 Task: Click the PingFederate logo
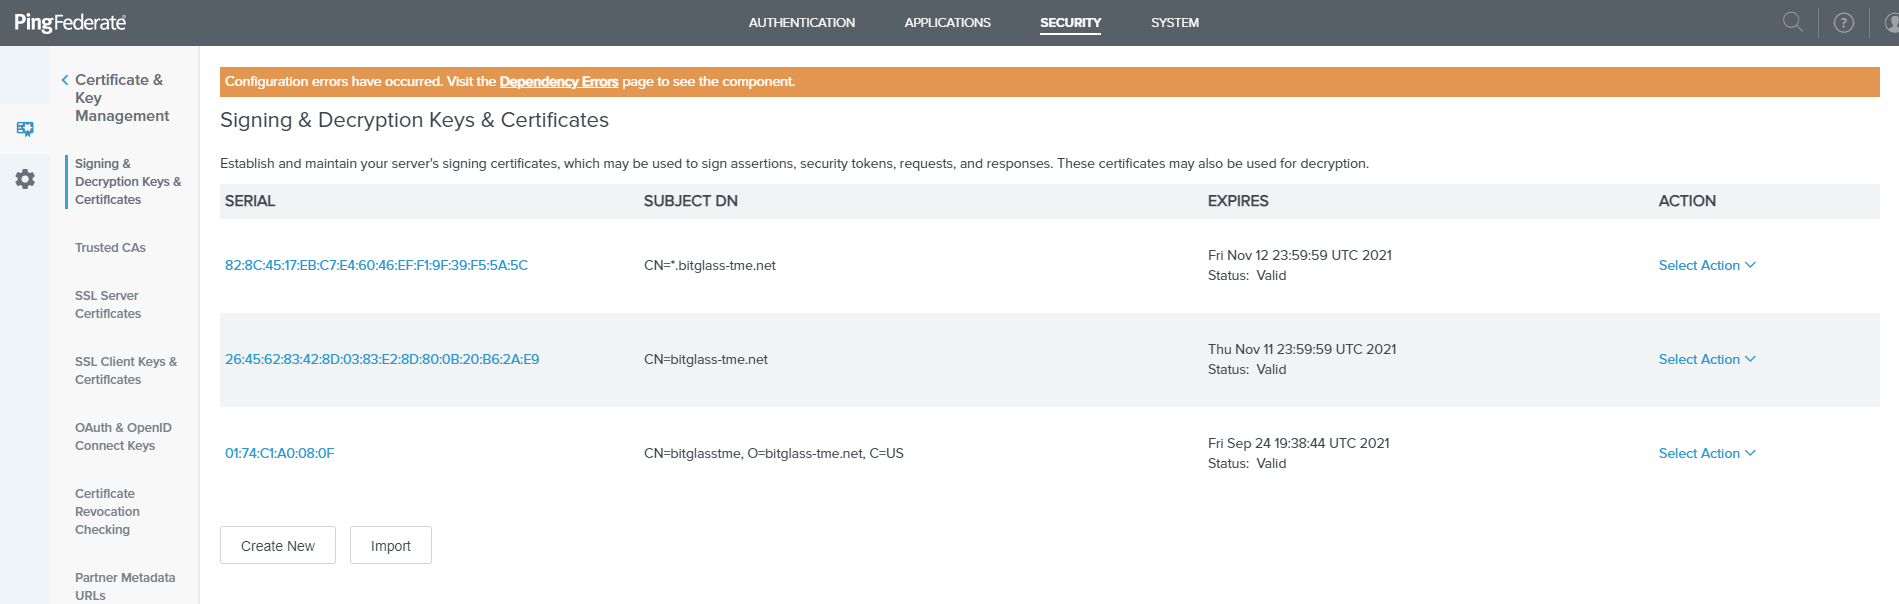[70, 22]
